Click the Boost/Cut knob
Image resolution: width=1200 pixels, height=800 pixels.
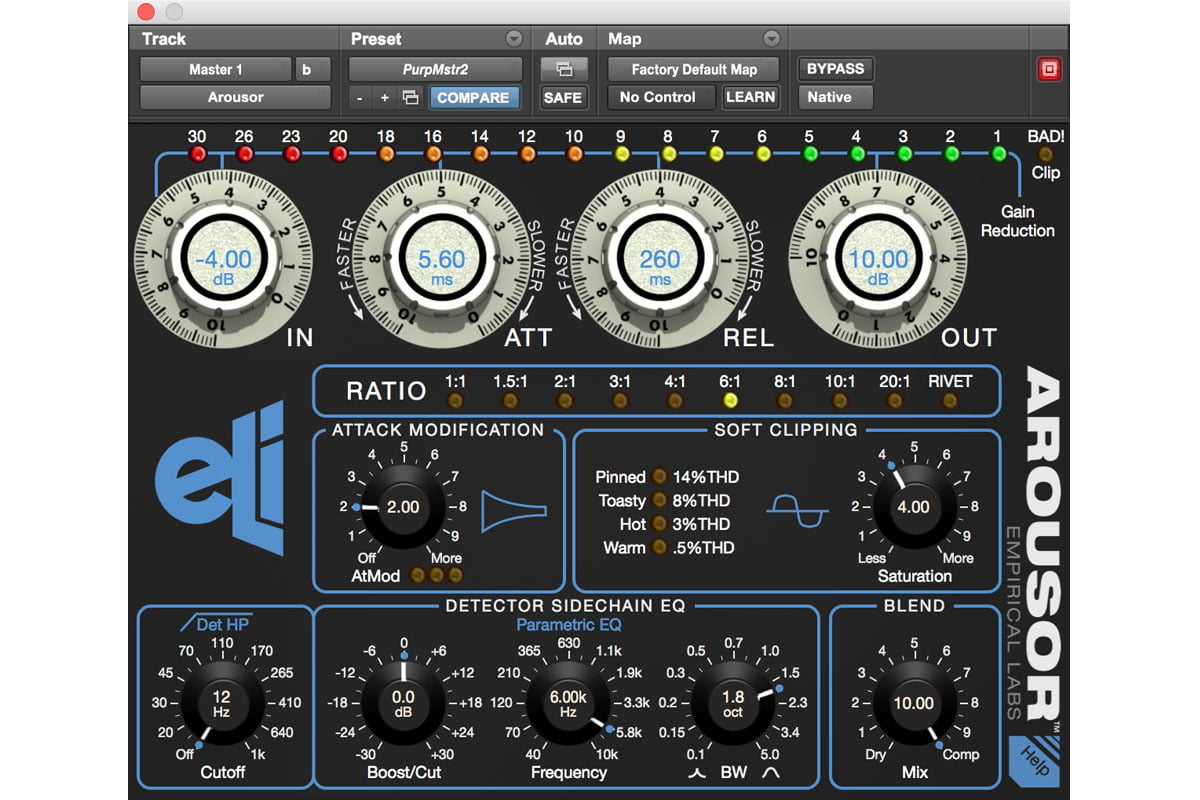[403, 704]
